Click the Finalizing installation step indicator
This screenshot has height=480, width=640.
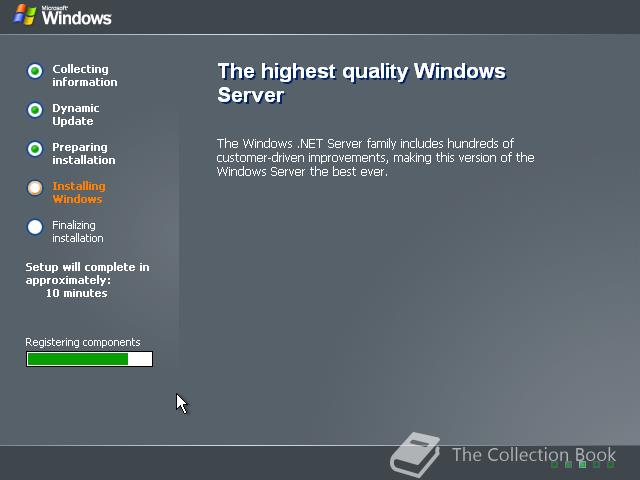(35, 227)
